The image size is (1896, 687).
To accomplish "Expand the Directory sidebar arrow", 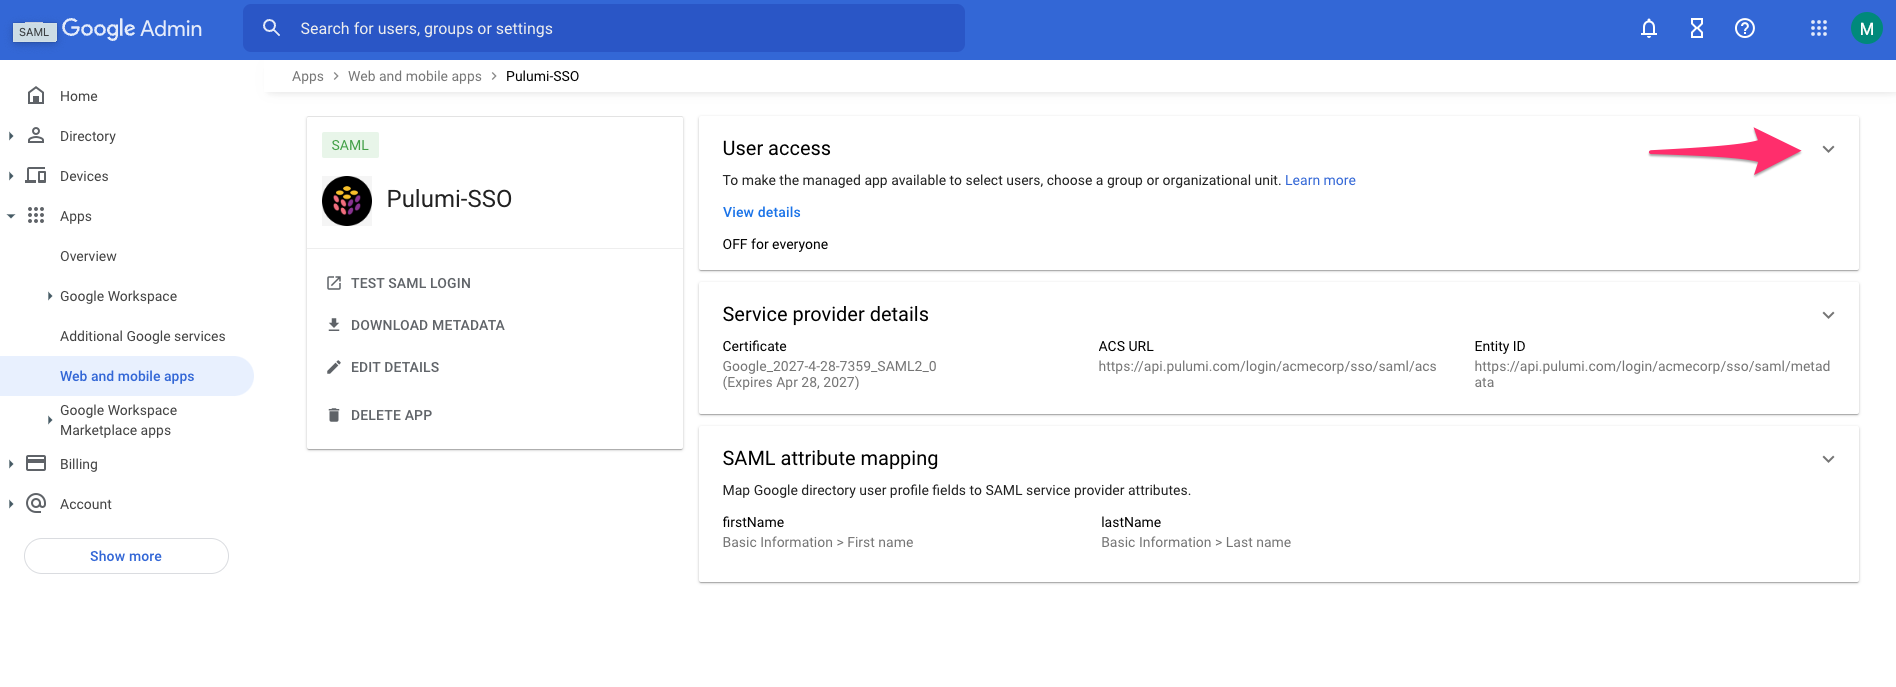I will pos(11,136).
